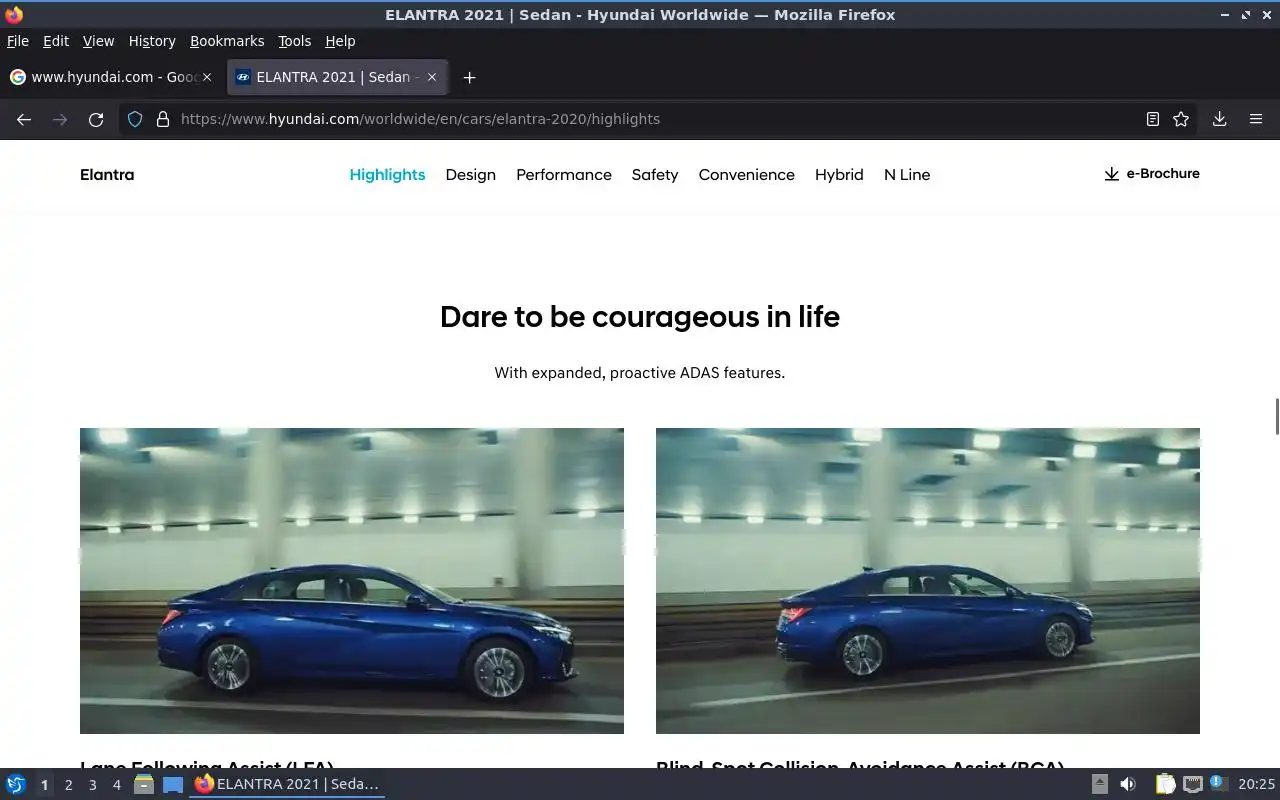Open the File menu
Screen dimensions: 1280x800
(x=18, y=41)
